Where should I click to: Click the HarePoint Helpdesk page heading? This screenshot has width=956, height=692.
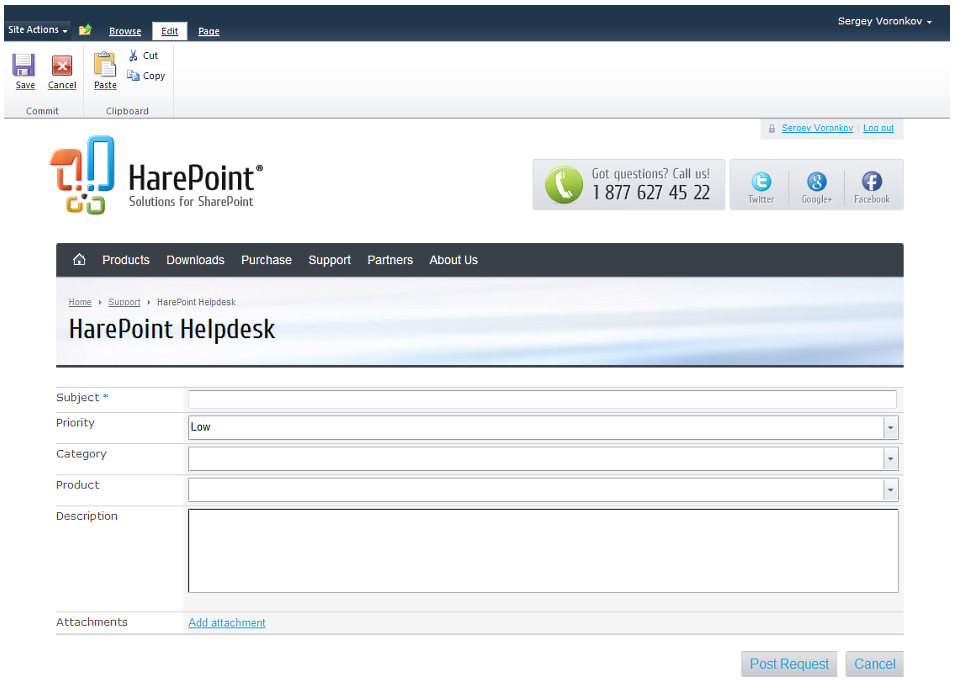click(x=172, y=329)
